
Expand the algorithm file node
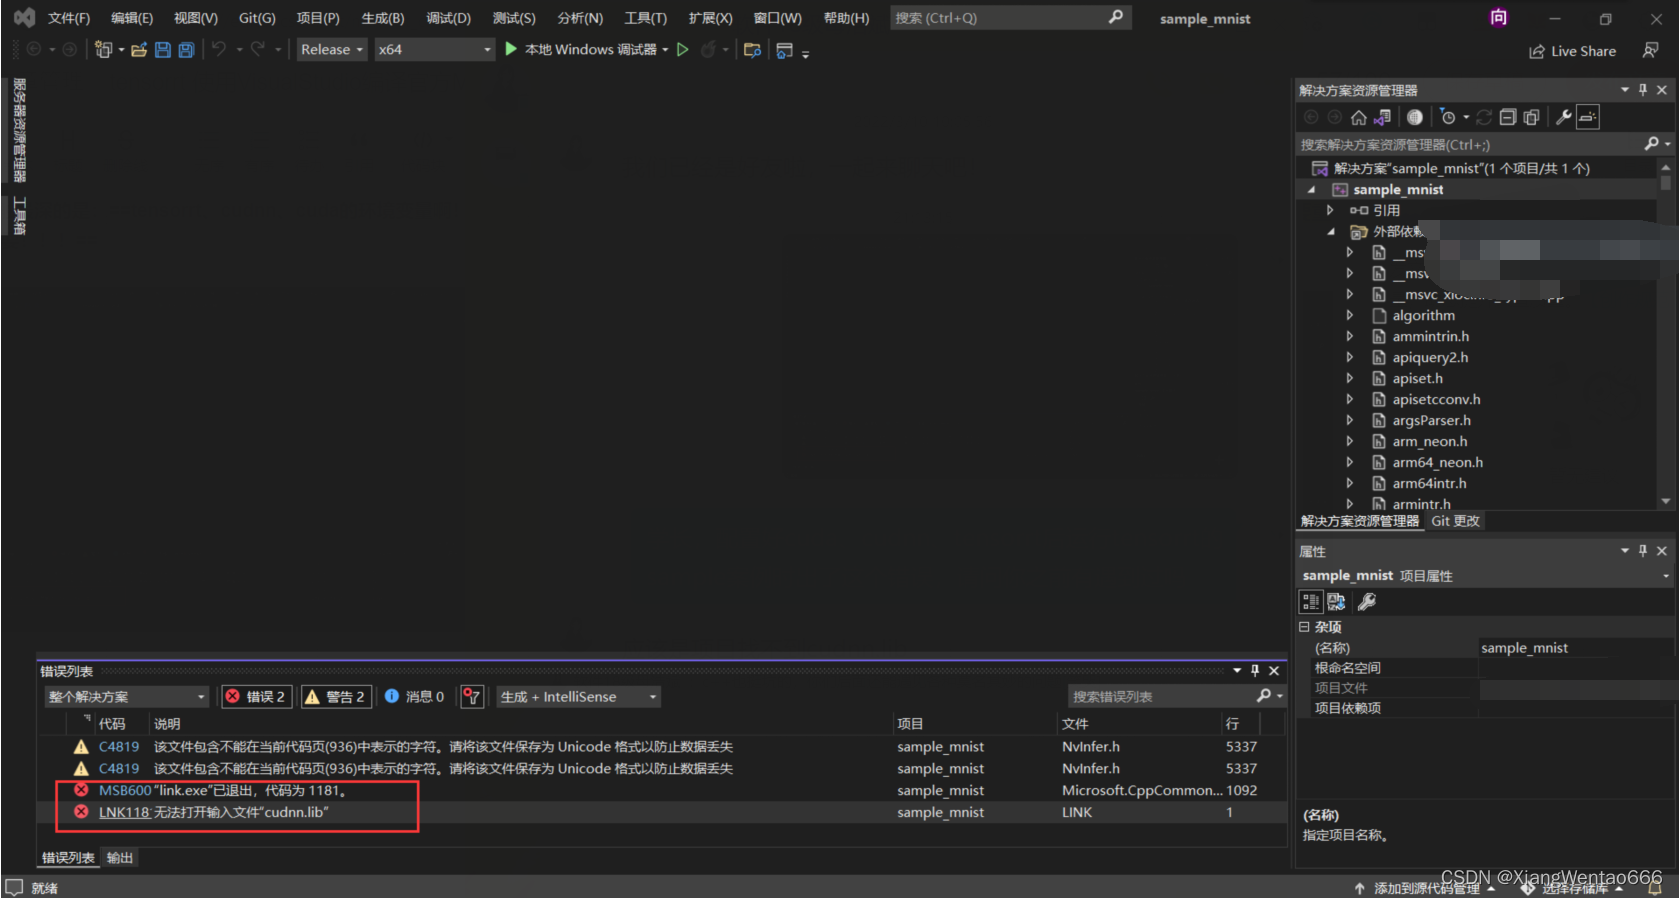[1349, 315]
